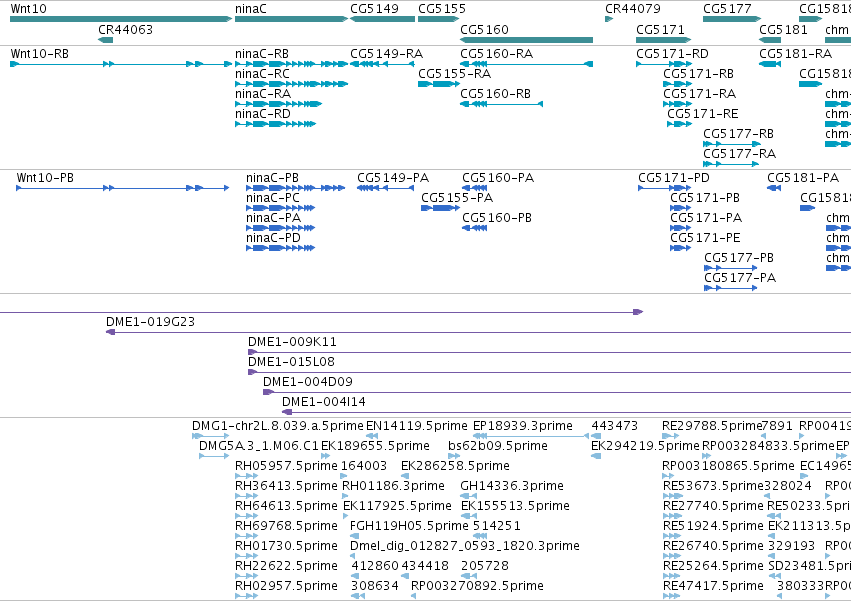The width and height of the screenshot is (851, 601).
Task: Select the CG5155 gene feature
Action: coord(439,19)
